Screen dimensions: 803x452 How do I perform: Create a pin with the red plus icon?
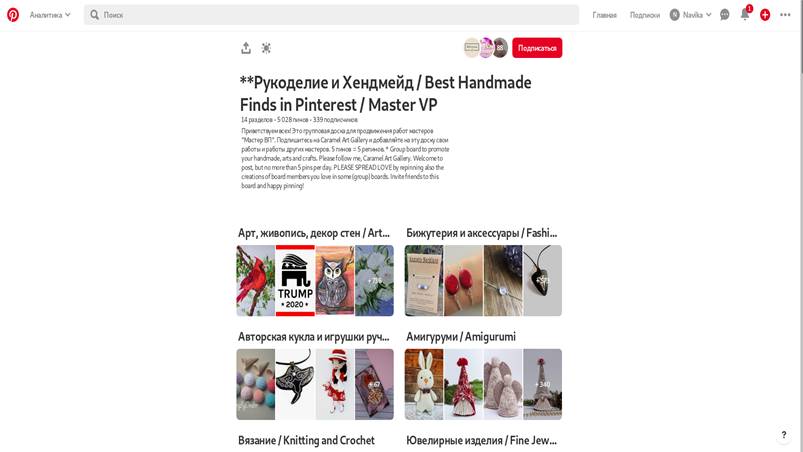click(x=765, y=15)
